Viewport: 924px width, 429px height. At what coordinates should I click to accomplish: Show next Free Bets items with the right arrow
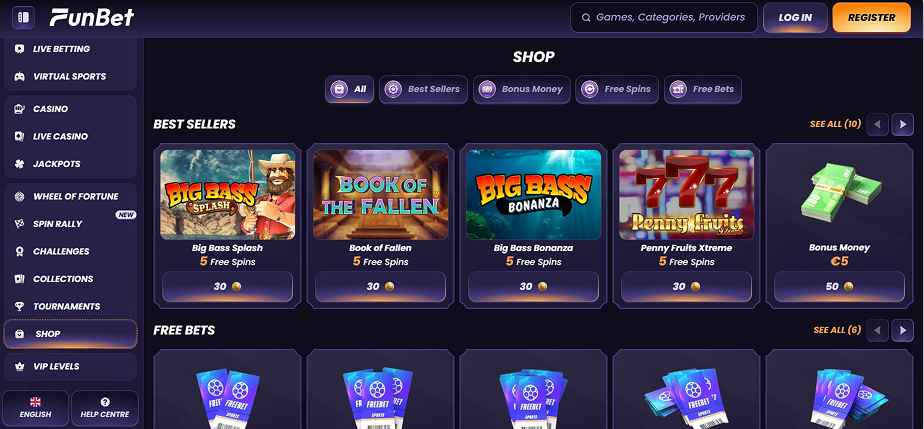click(902, 330)
